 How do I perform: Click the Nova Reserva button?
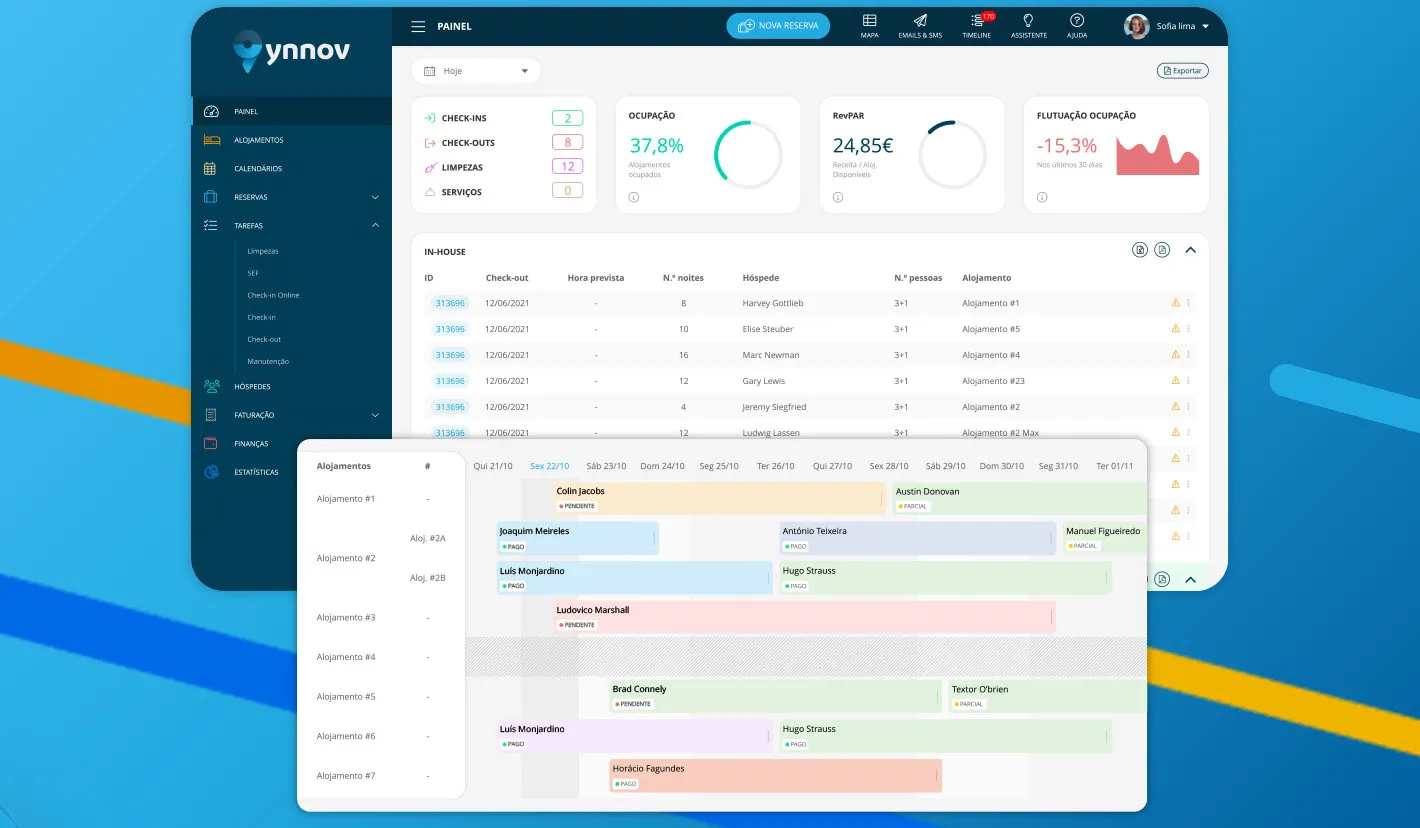click(778, 26)
